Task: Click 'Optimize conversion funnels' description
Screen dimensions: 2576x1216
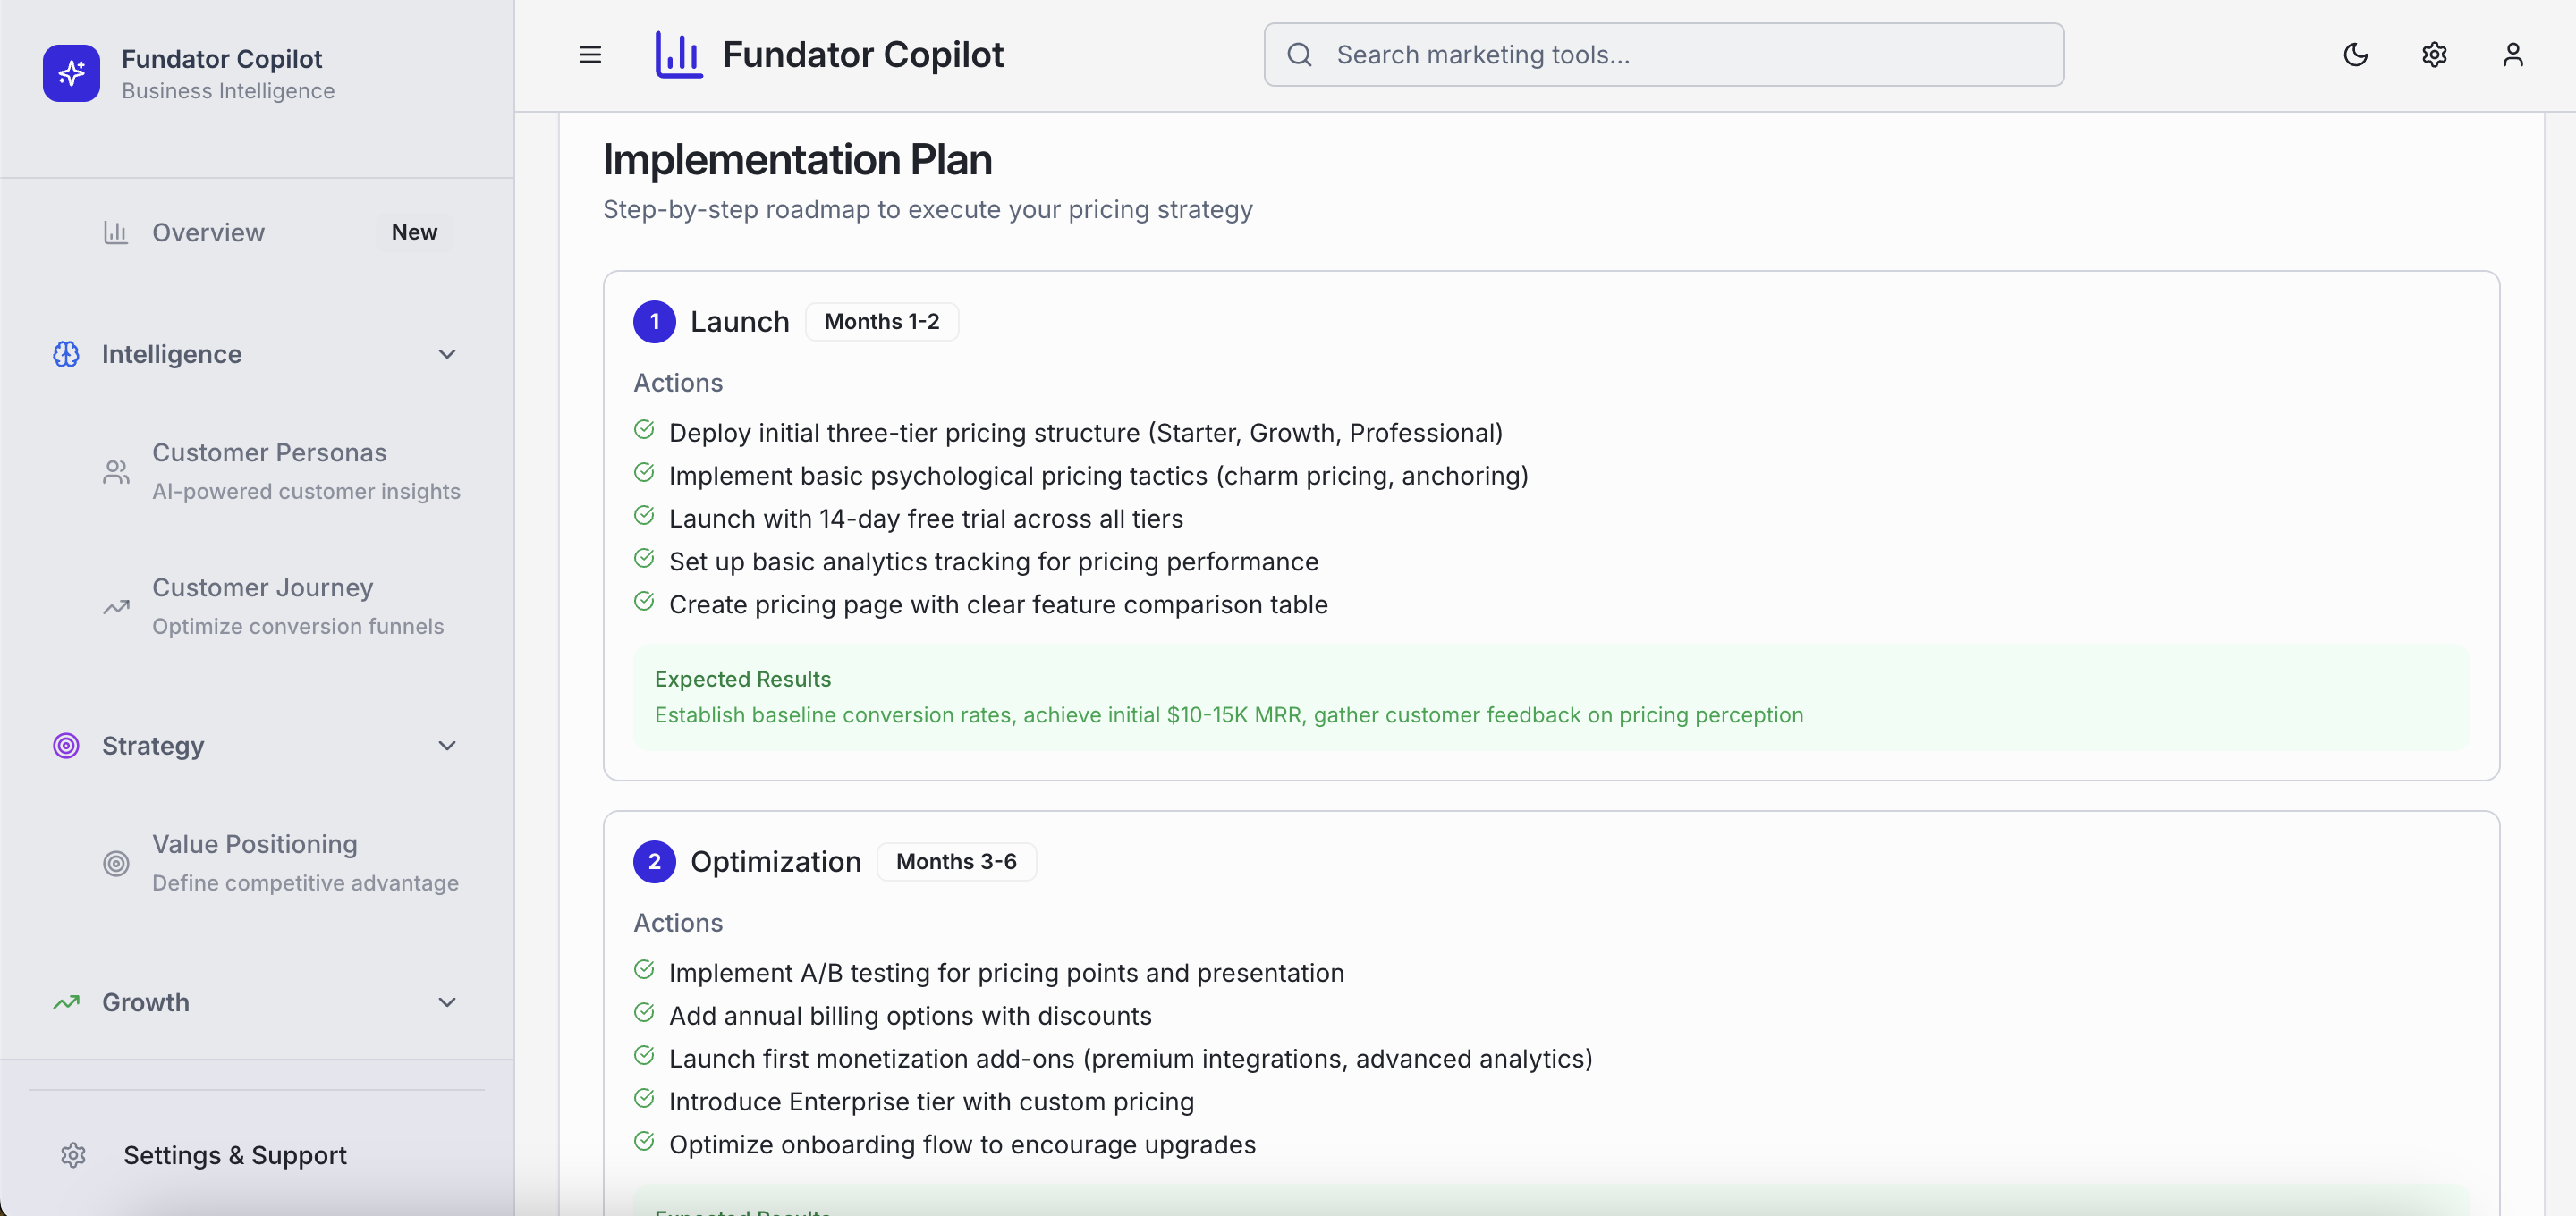Action: [298, 626]
